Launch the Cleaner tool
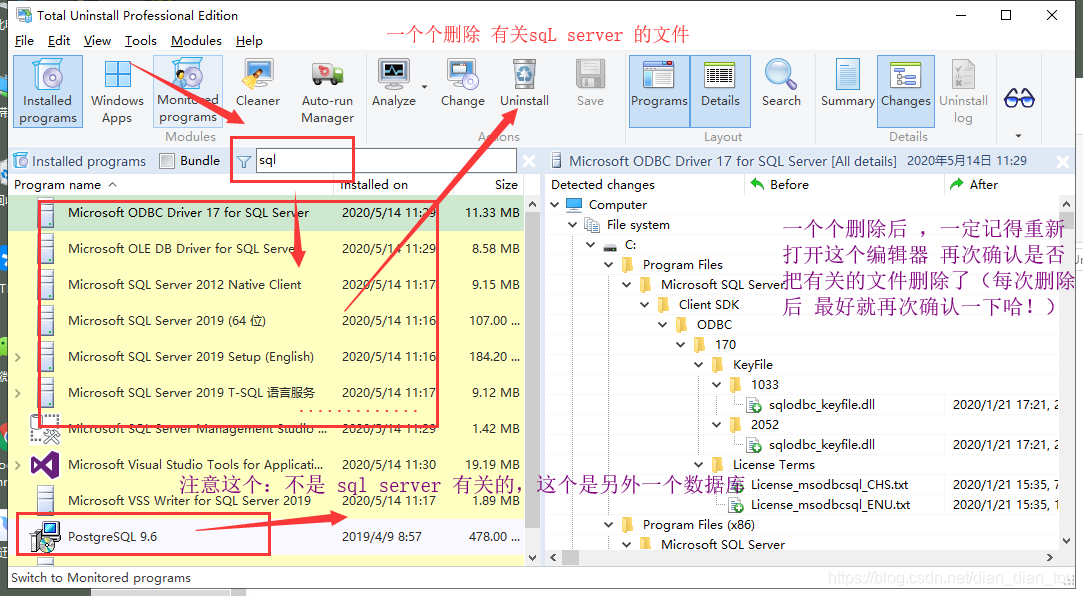Viewport: 1083px width, 596px height. (258, 84)
